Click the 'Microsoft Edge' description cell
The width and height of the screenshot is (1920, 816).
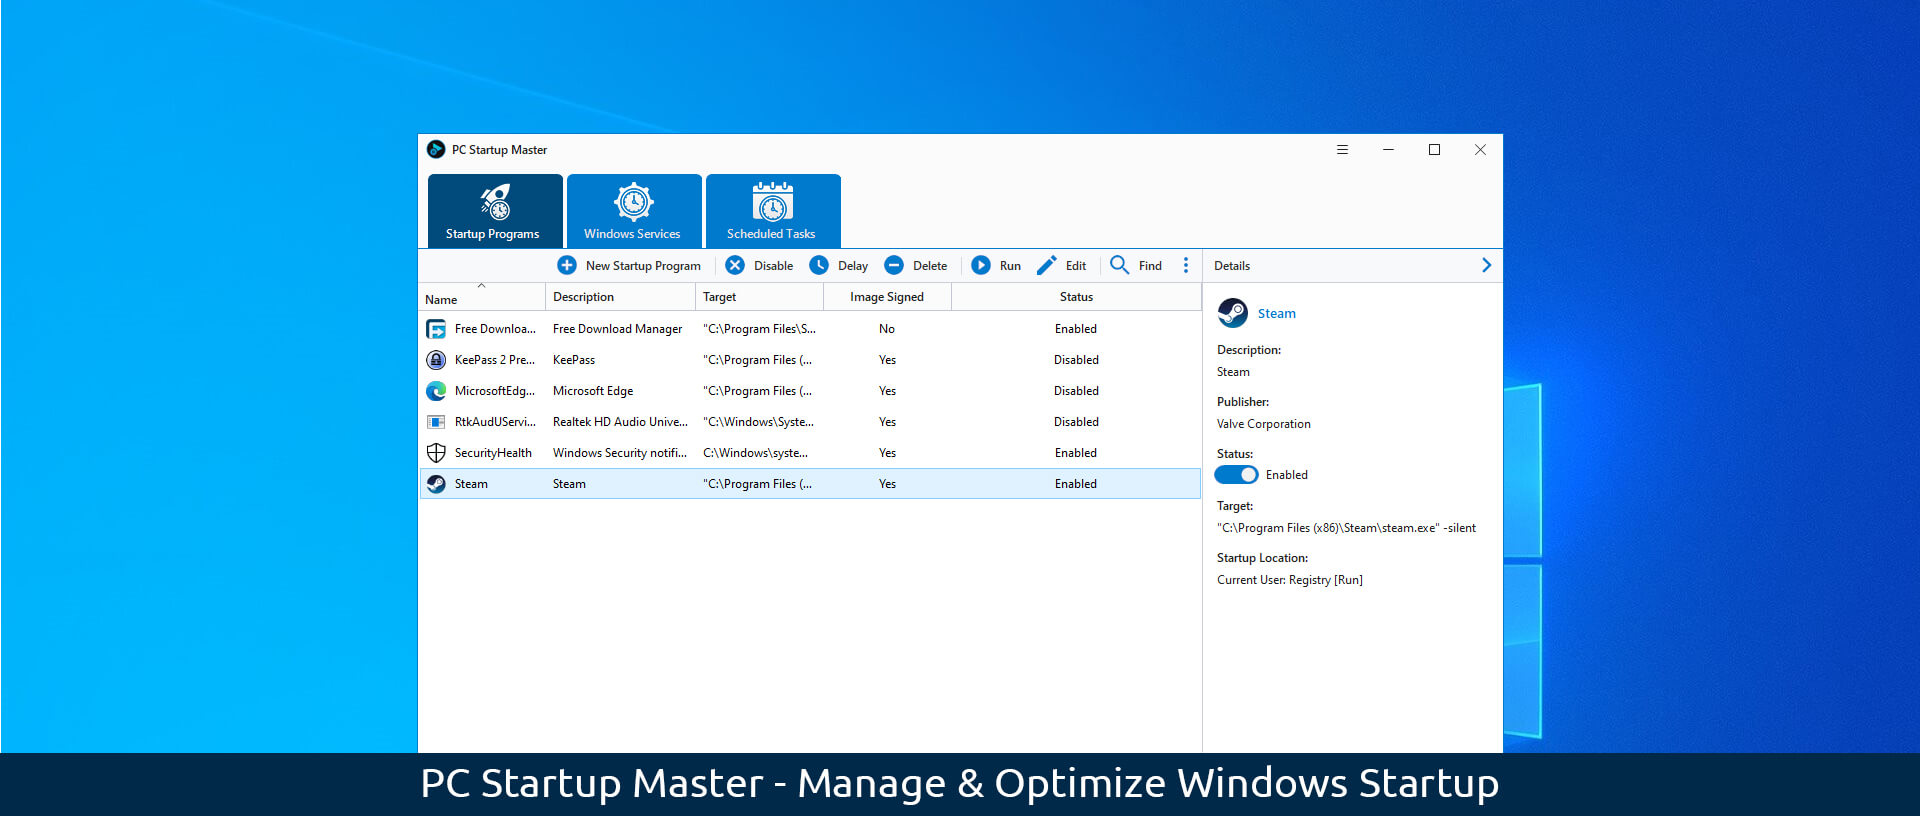593,391
